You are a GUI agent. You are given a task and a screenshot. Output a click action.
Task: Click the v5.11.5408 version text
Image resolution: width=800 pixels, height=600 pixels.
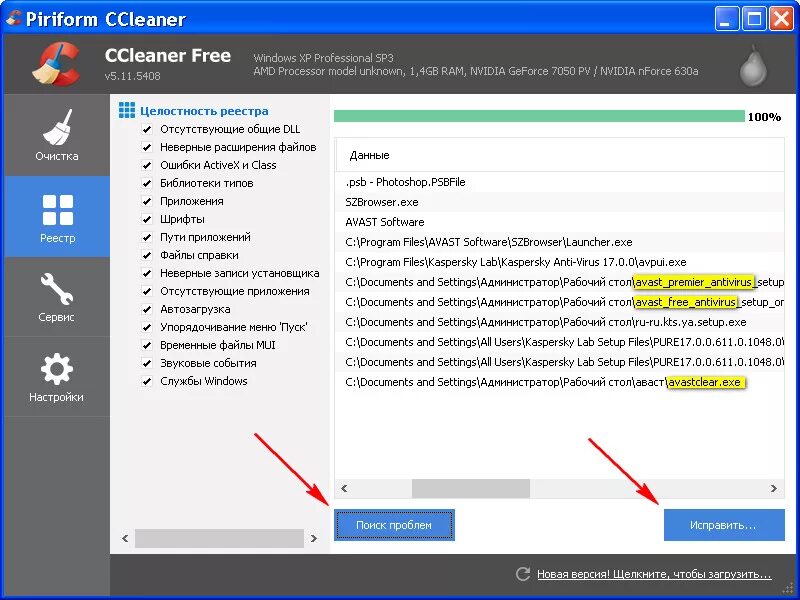132,76
